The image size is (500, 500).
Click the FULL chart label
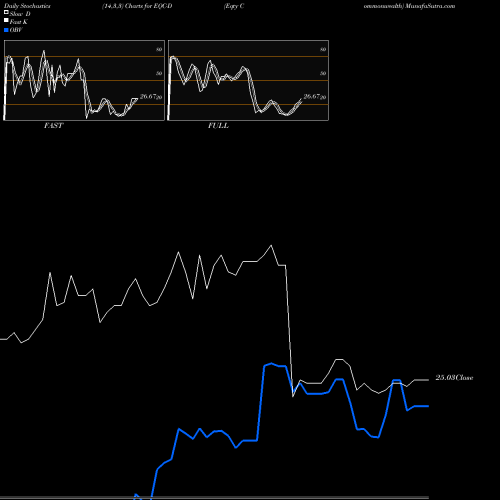[x=218, y=126]
